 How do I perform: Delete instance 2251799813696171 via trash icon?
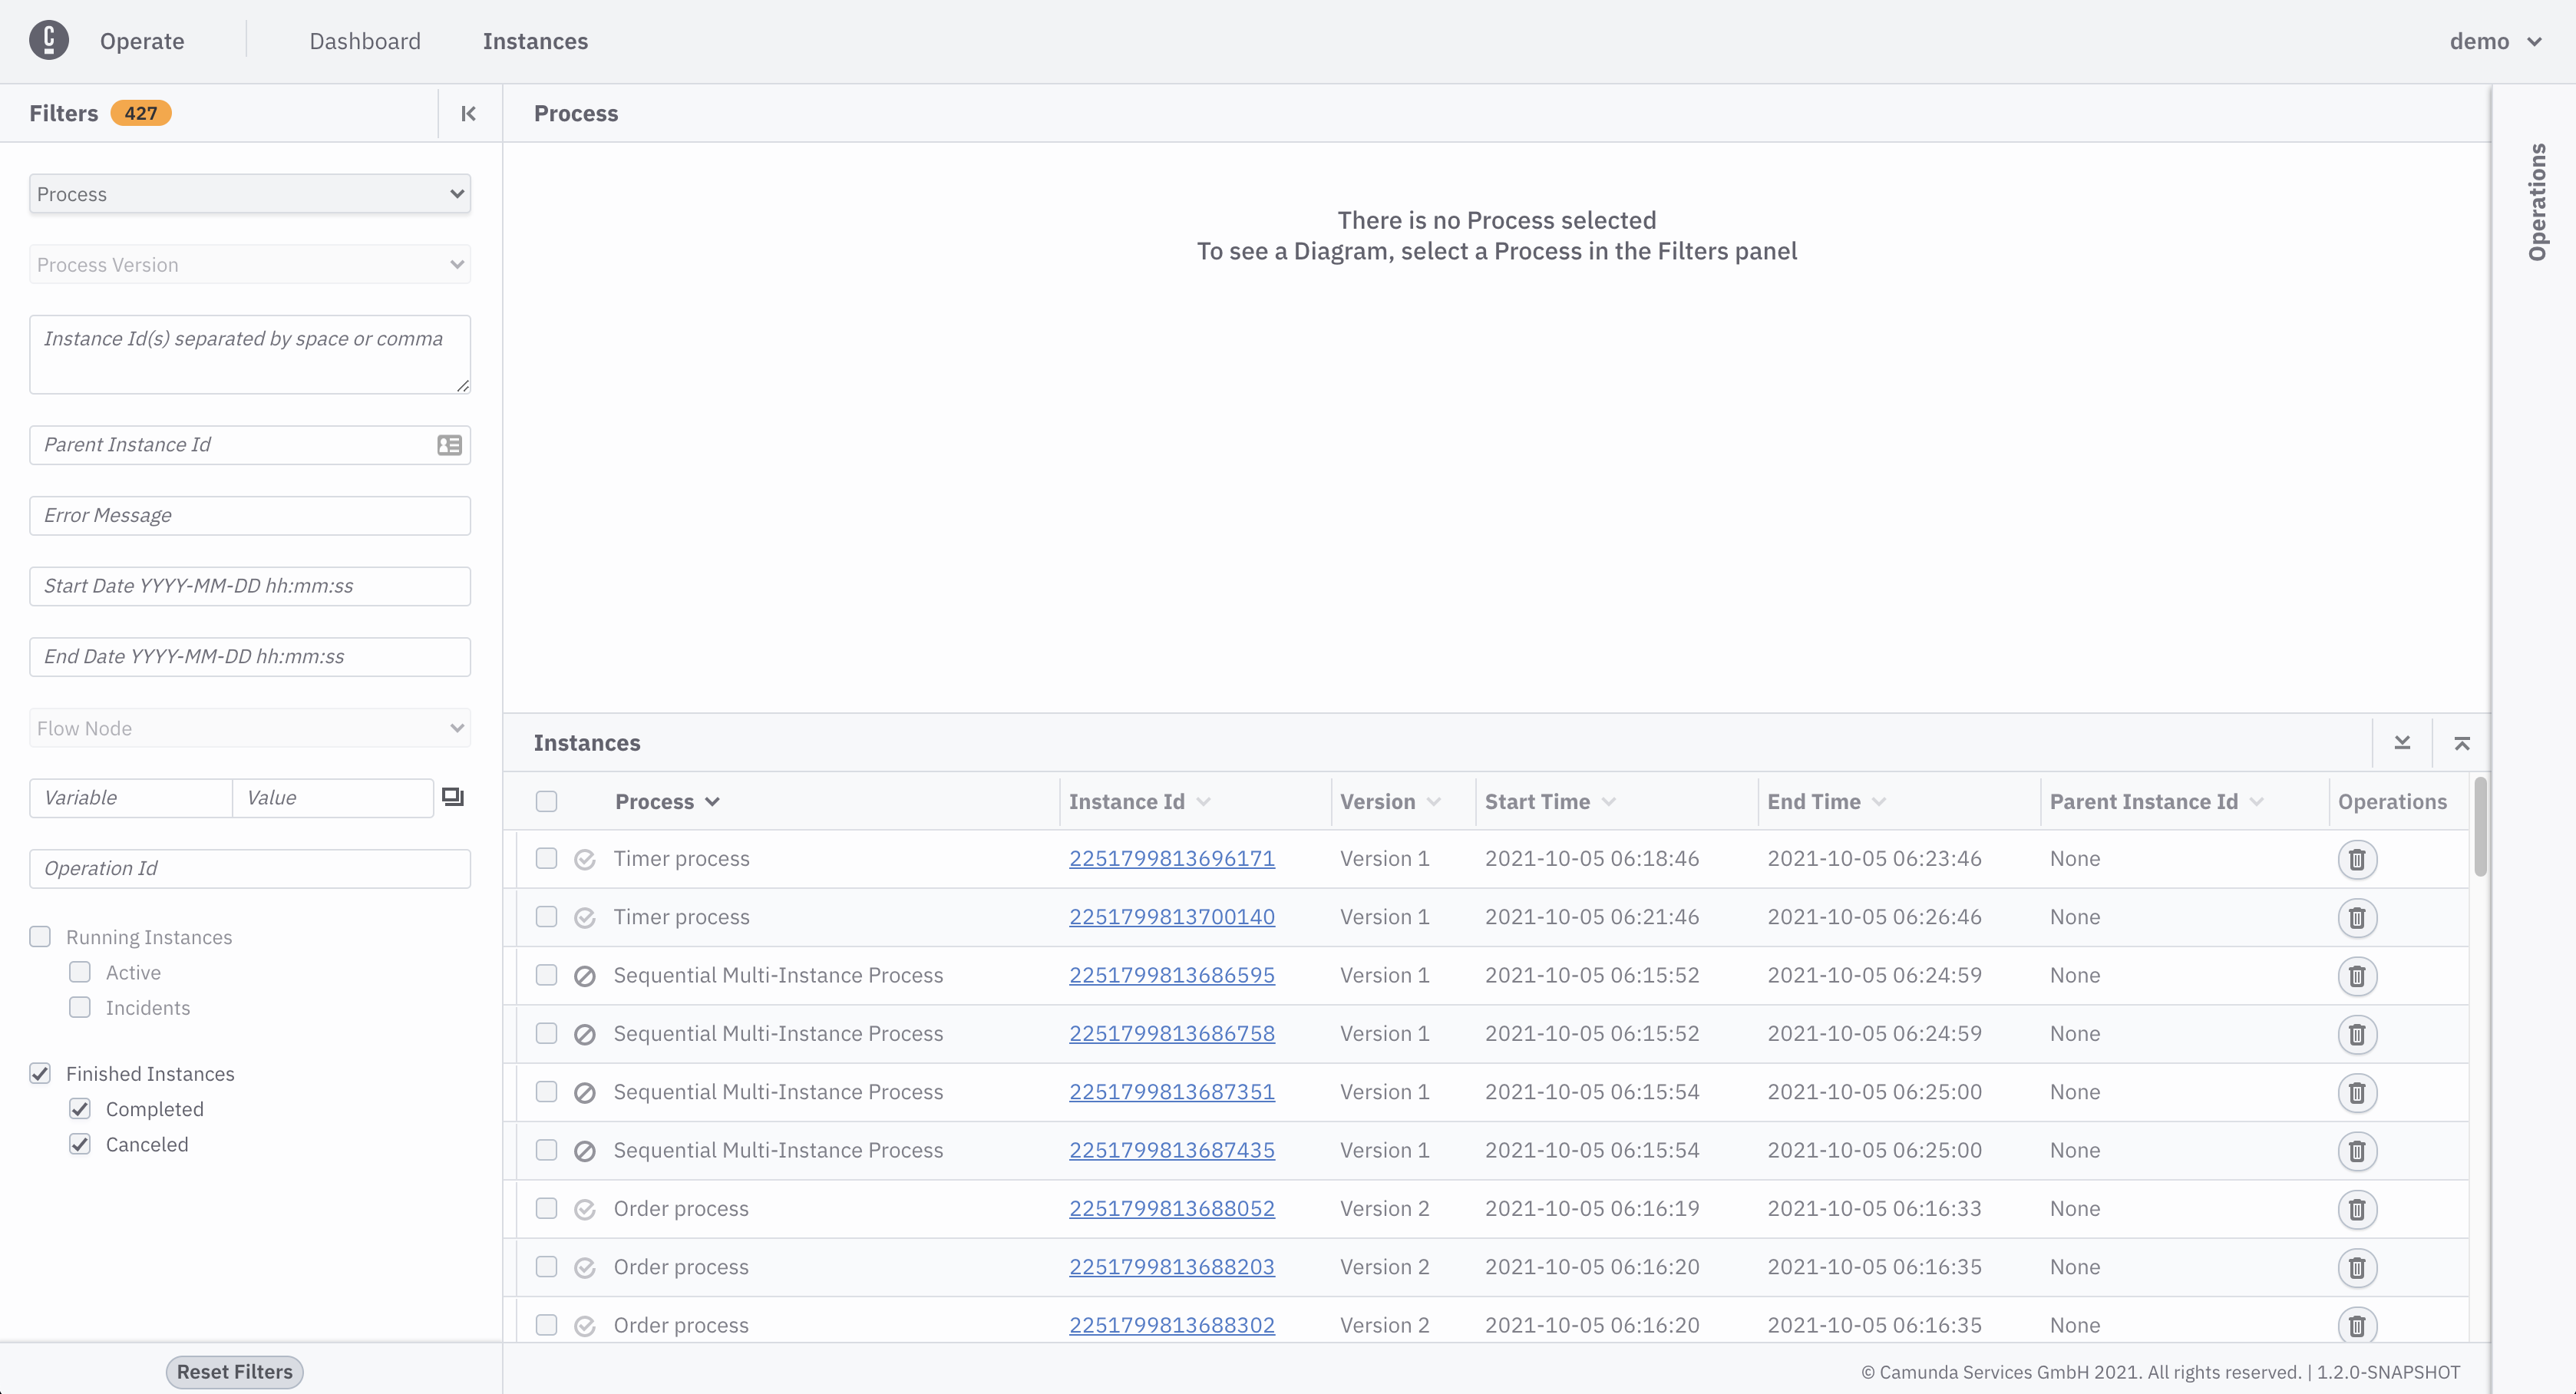tap(2358, 859)
